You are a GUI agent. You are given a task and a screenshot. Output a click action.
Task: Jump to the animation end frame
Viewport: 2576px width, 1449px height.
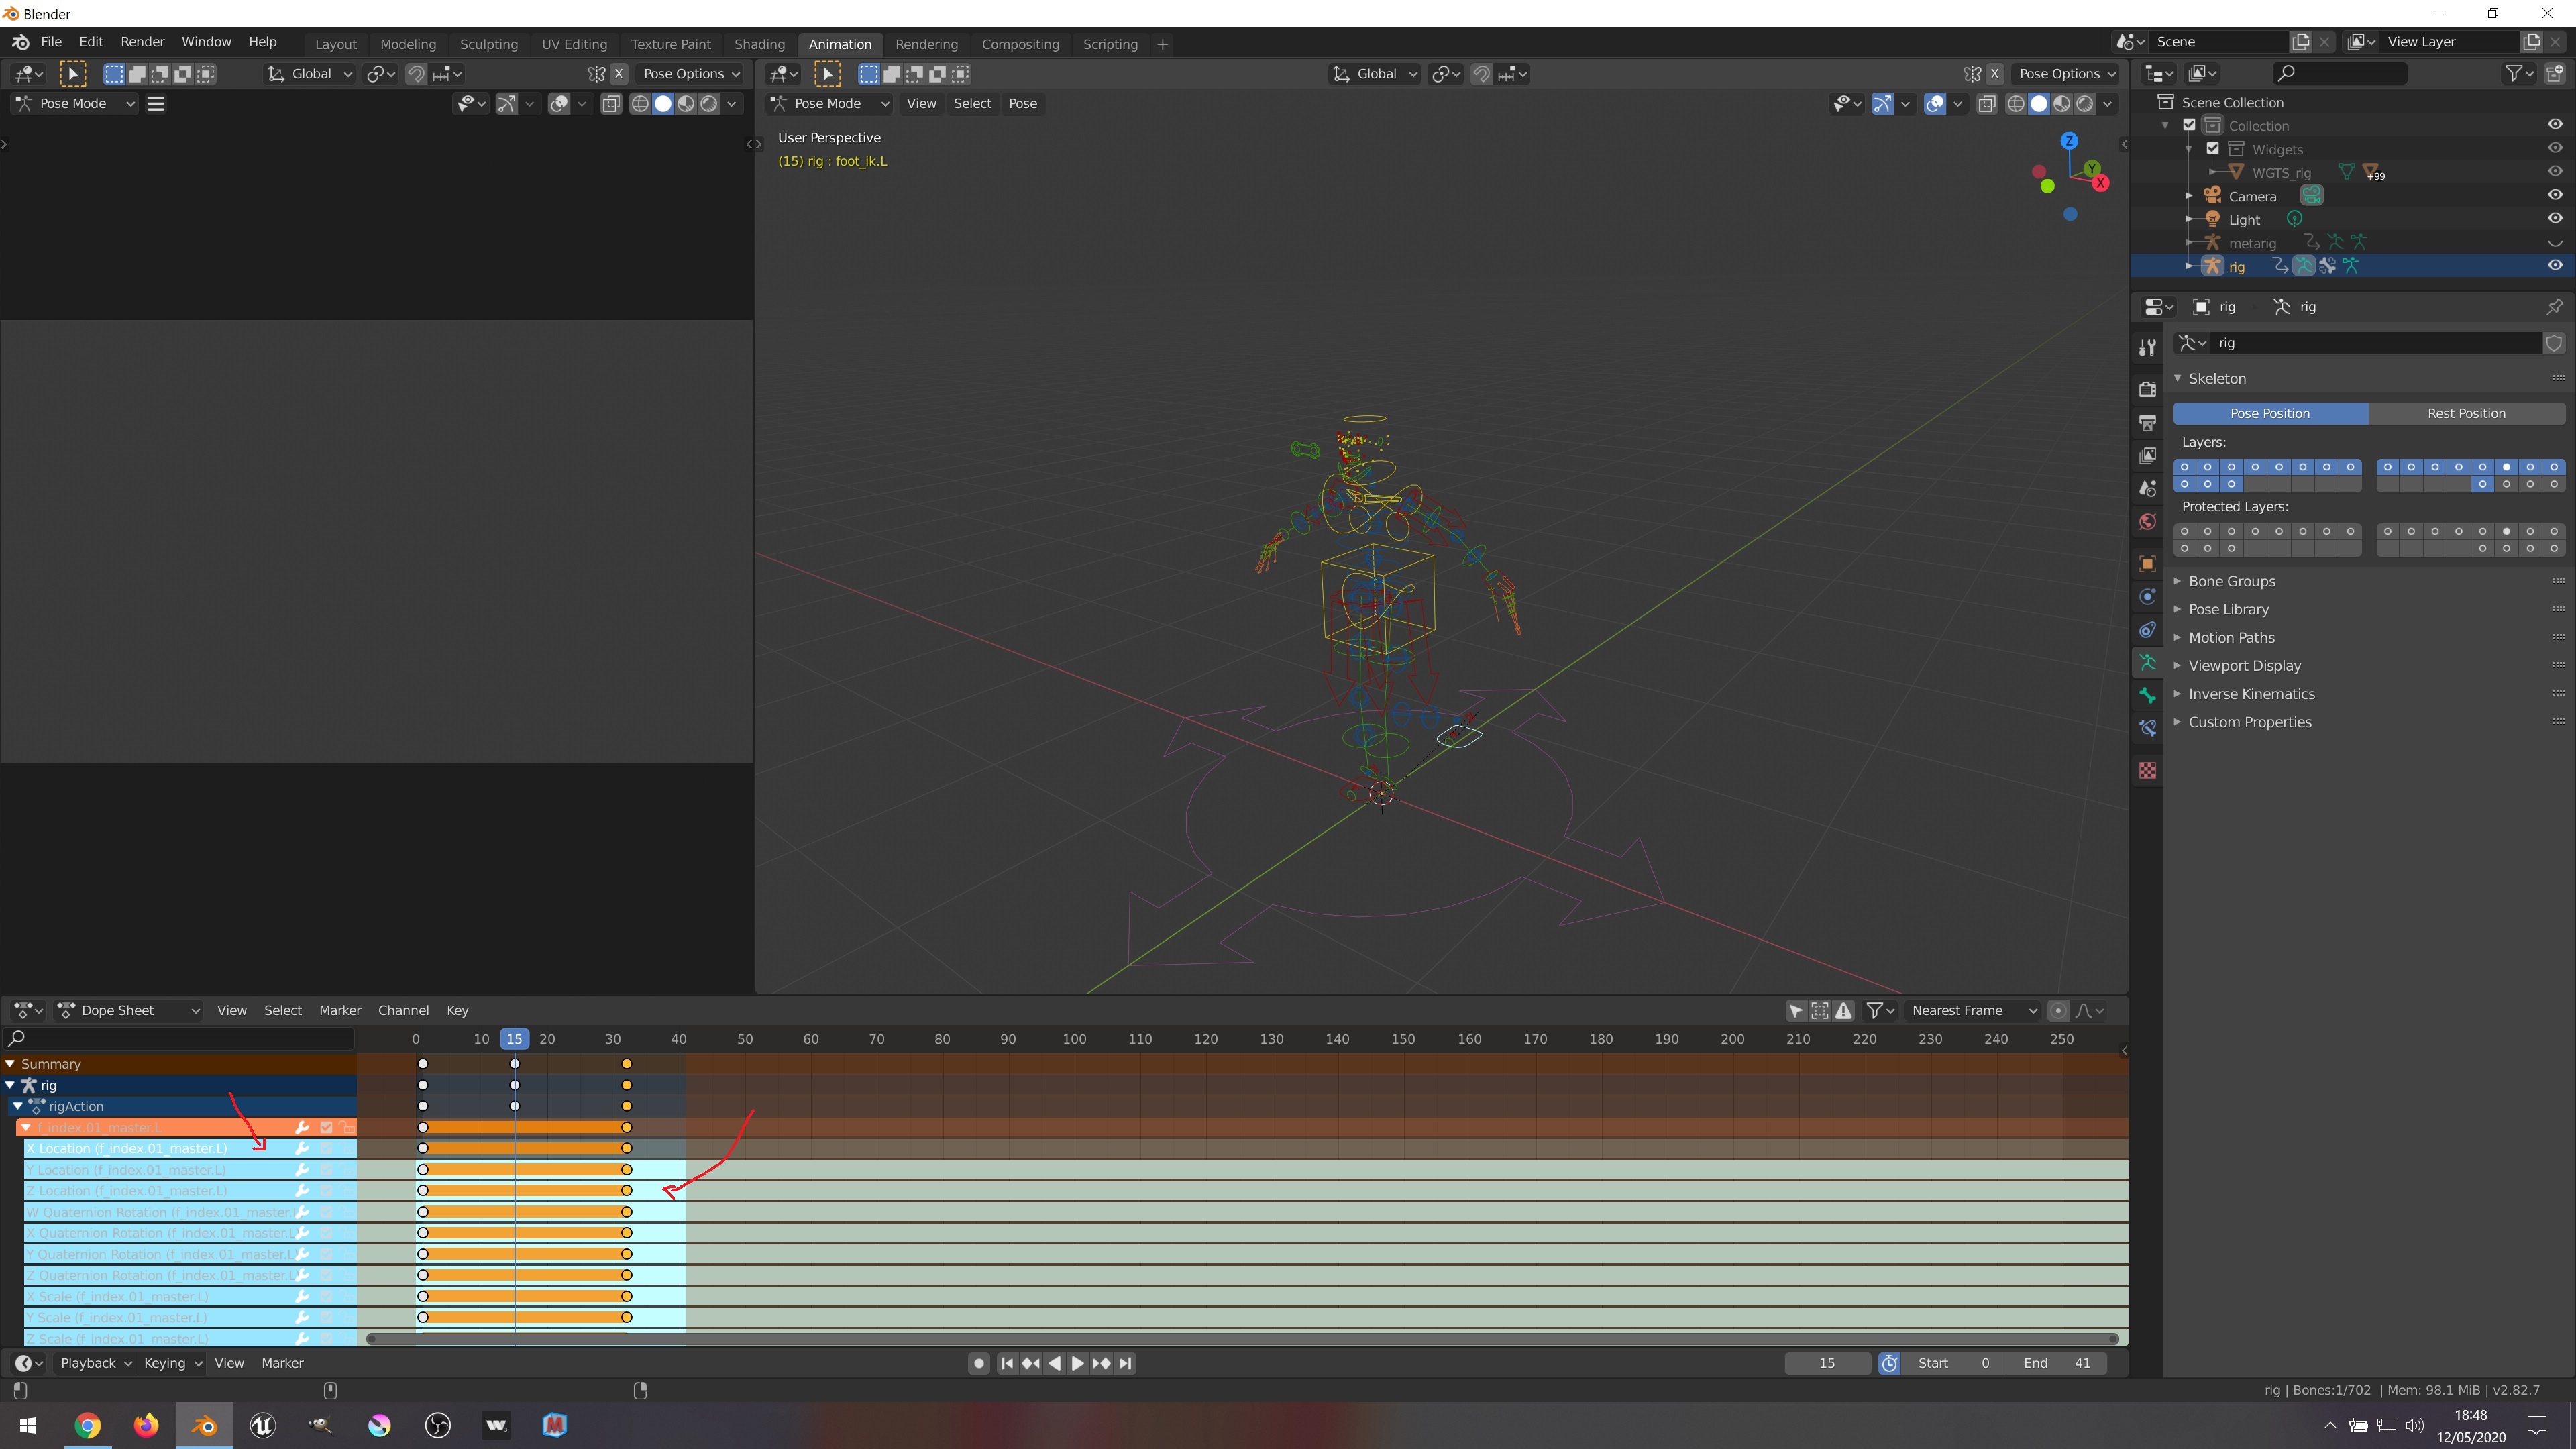coord(1126,1363)
